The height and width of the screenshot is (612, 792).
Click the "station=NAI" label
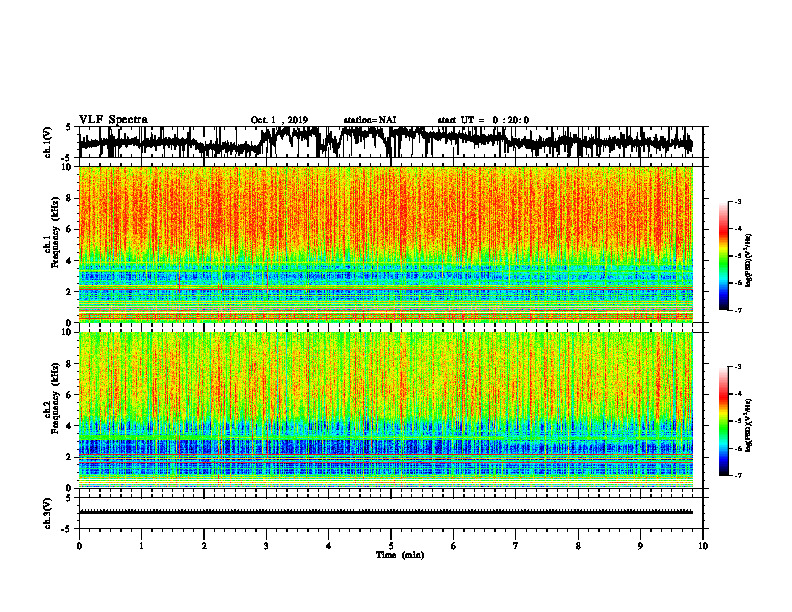click(x=370, y=120)
